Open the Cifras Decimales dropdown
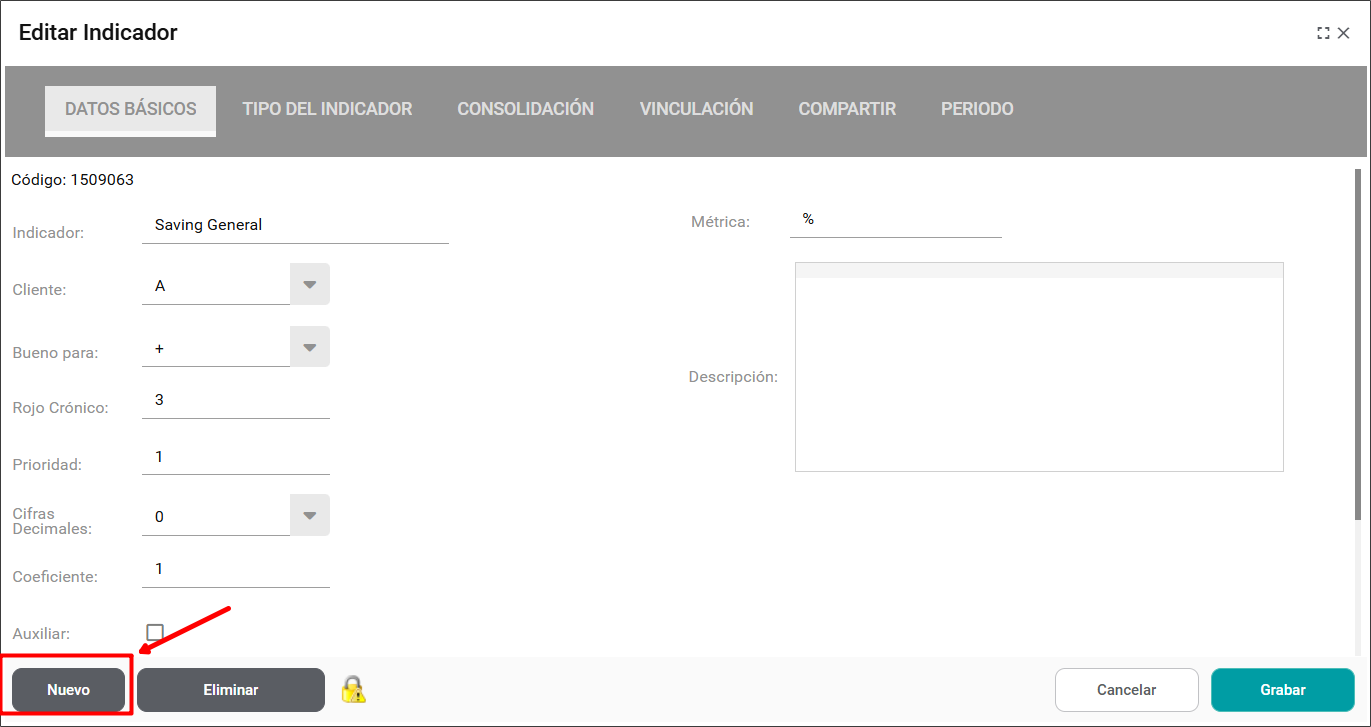 [x=310, y=516]
